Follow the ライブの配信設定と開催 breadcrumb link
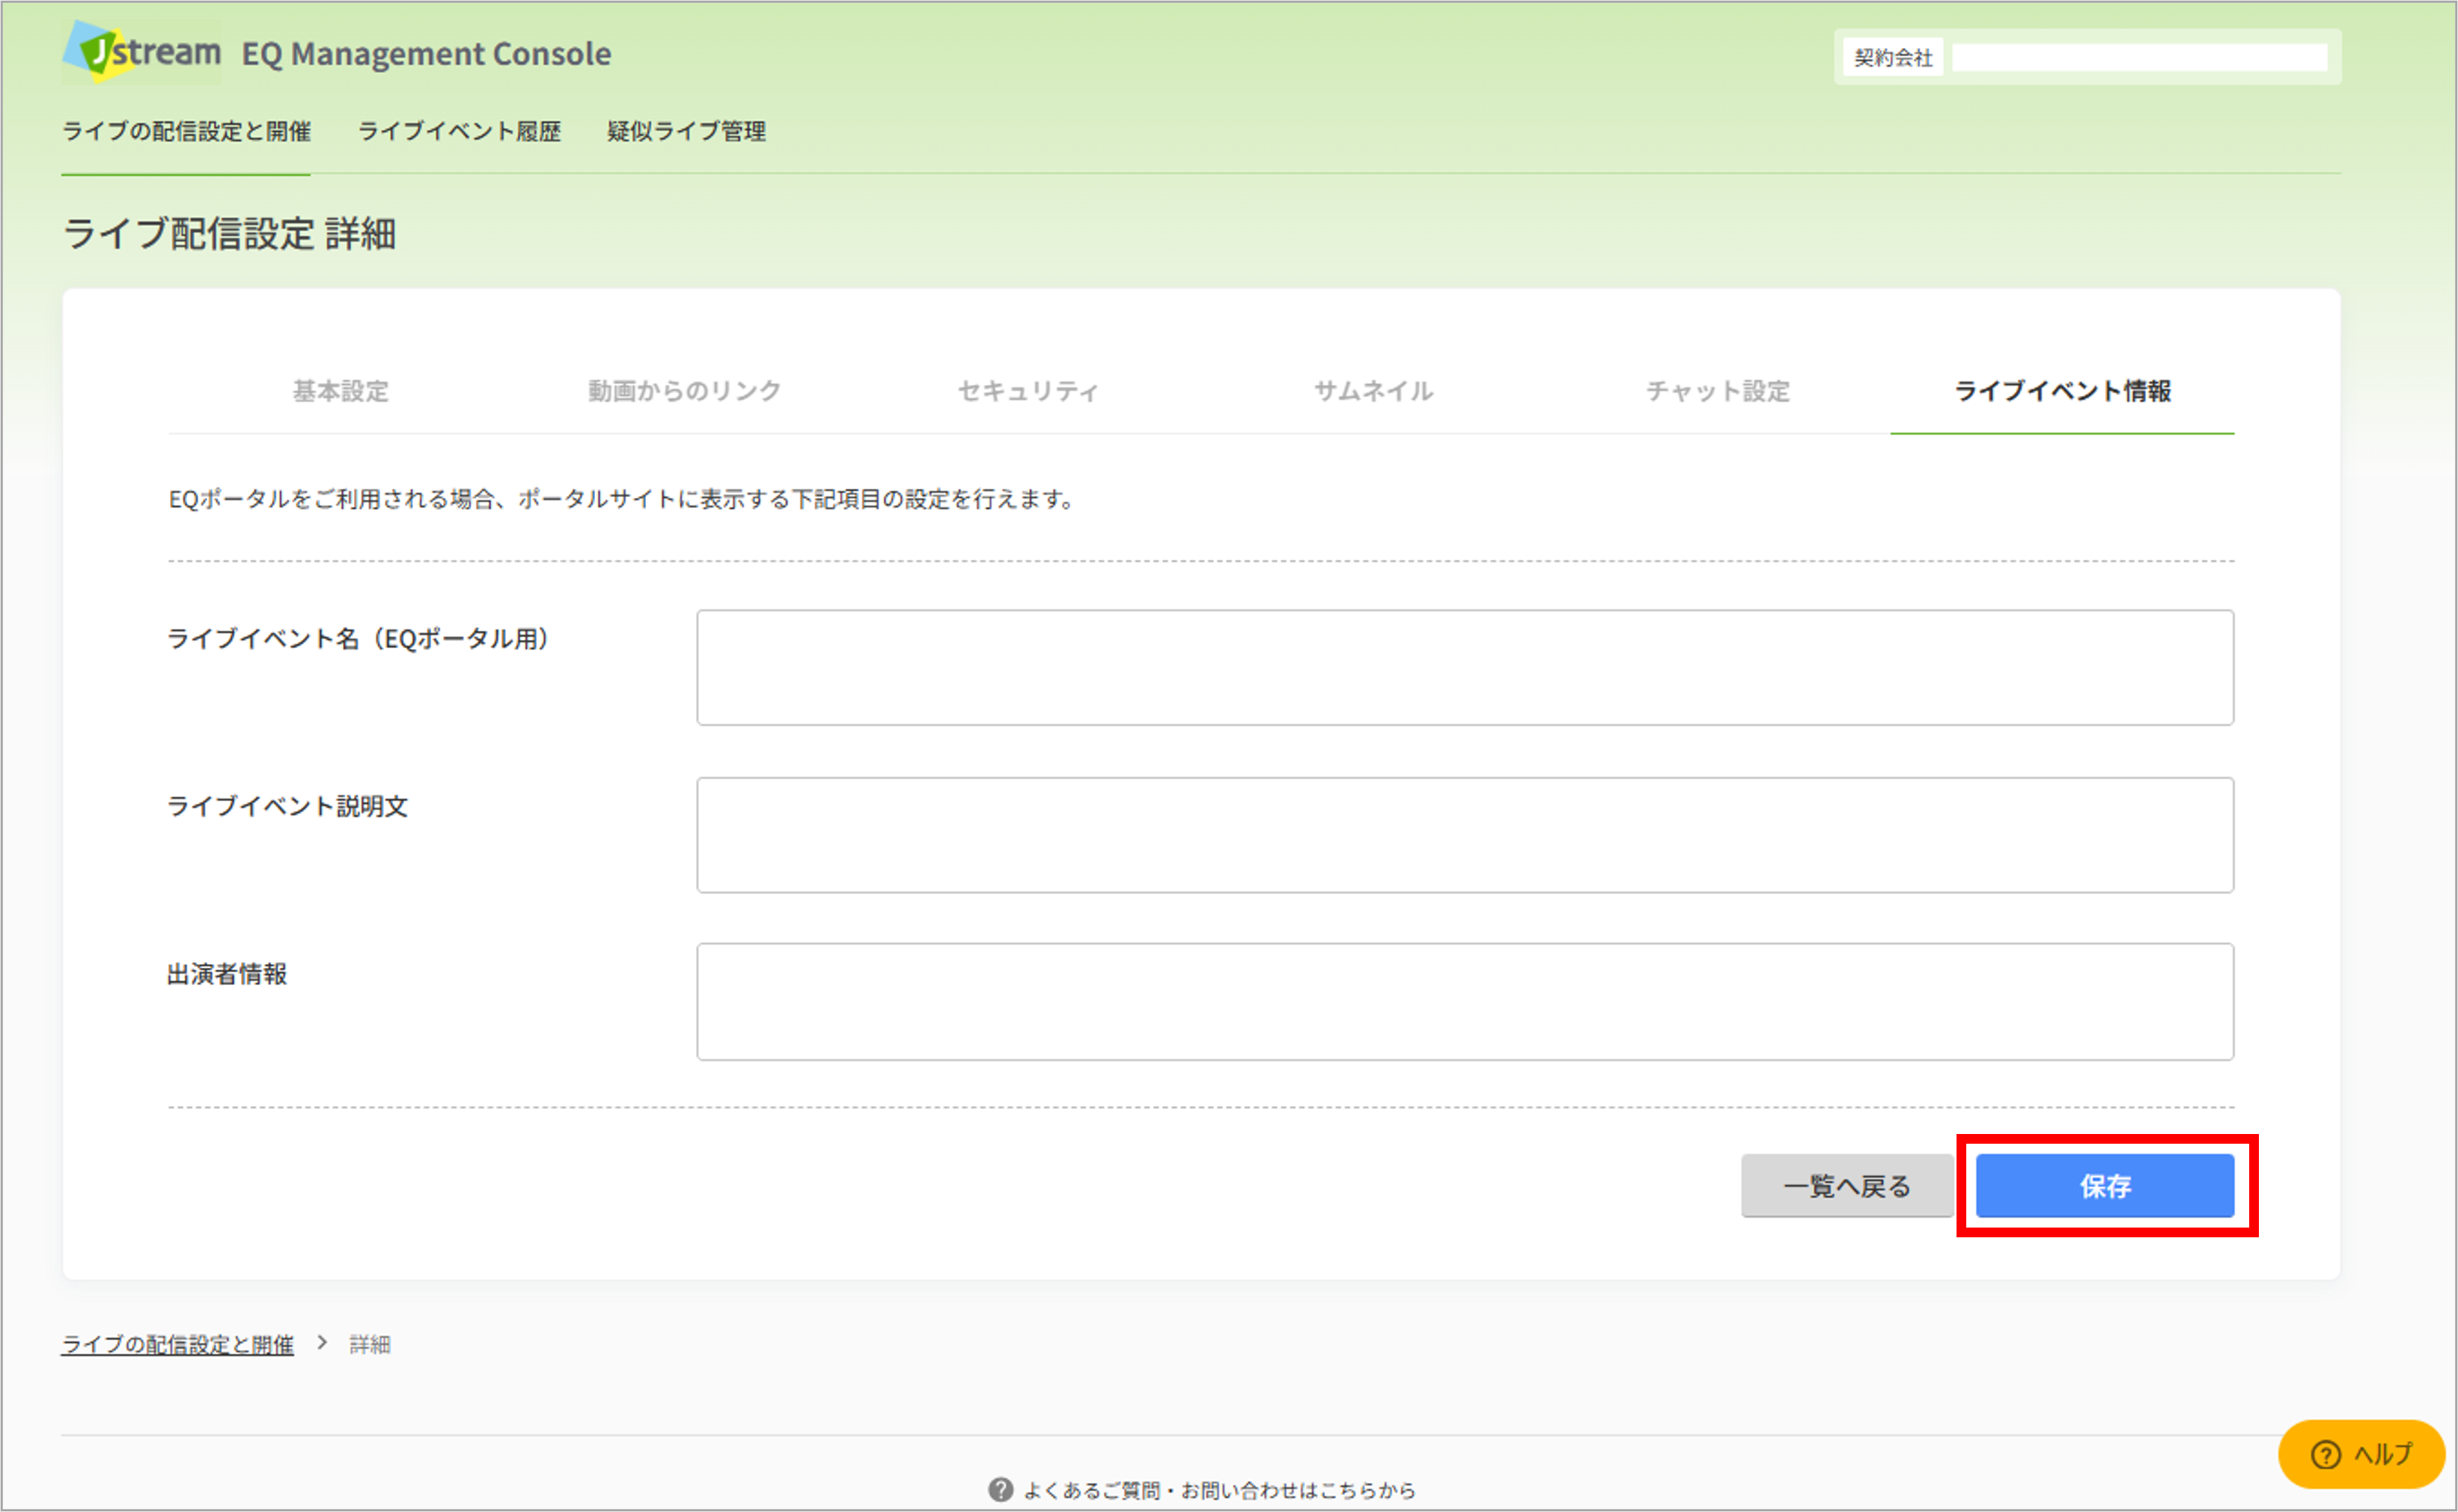 tap(178, 1345)
